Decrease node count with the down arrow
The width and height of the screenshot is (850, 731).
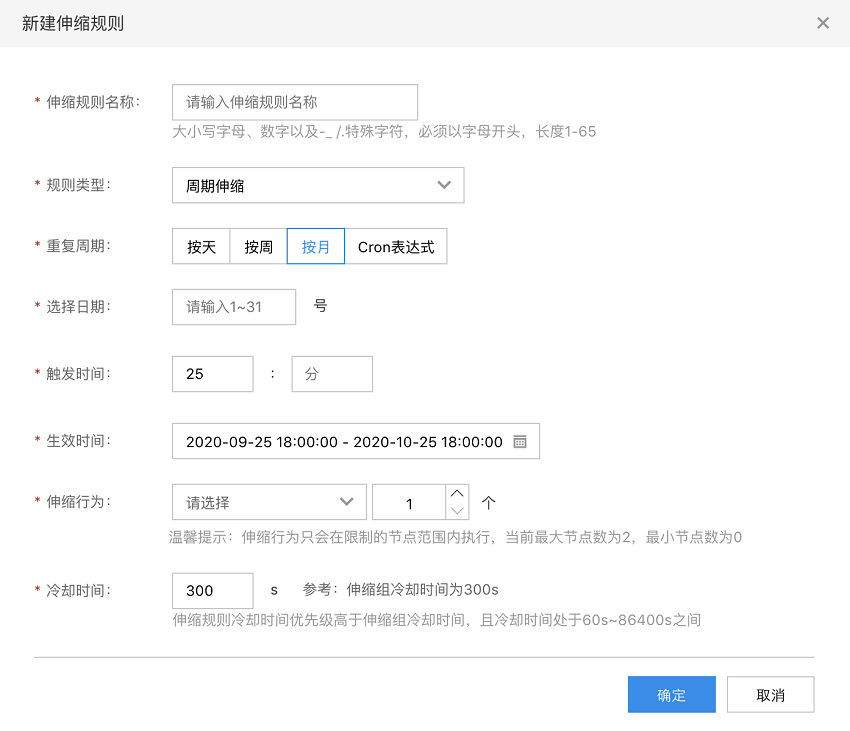457,510
